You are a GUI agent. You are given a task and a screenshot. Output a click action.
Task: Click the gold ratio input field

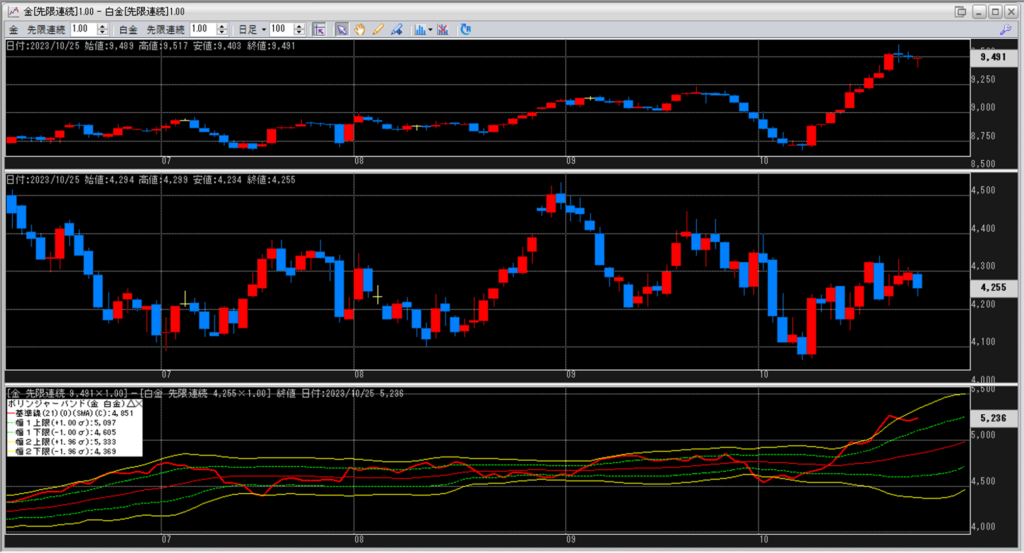point(82,29)
